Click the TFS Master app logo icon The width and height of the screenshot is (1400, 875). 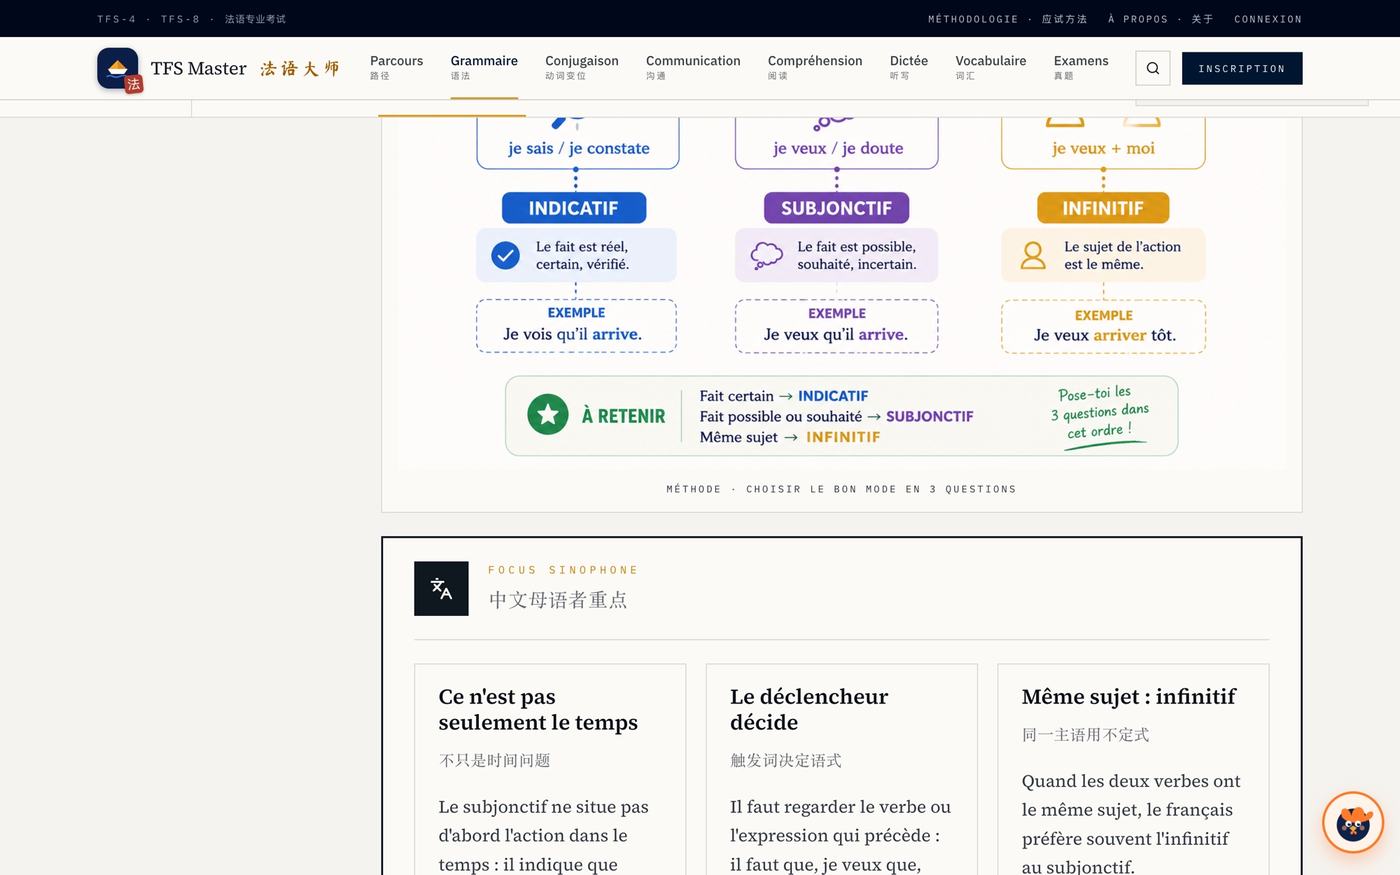[118, 68]
